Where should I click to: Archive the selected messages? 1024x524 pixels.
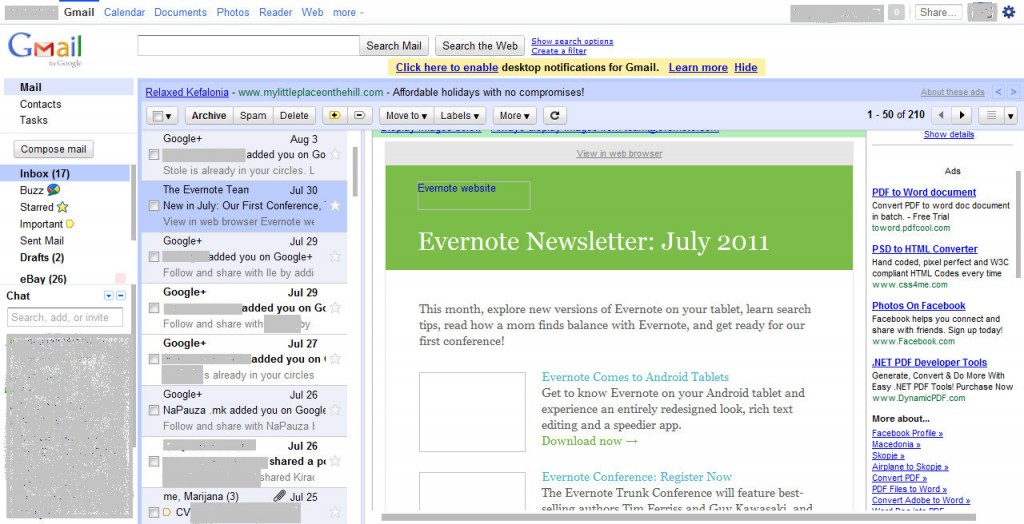pos(209,116)
